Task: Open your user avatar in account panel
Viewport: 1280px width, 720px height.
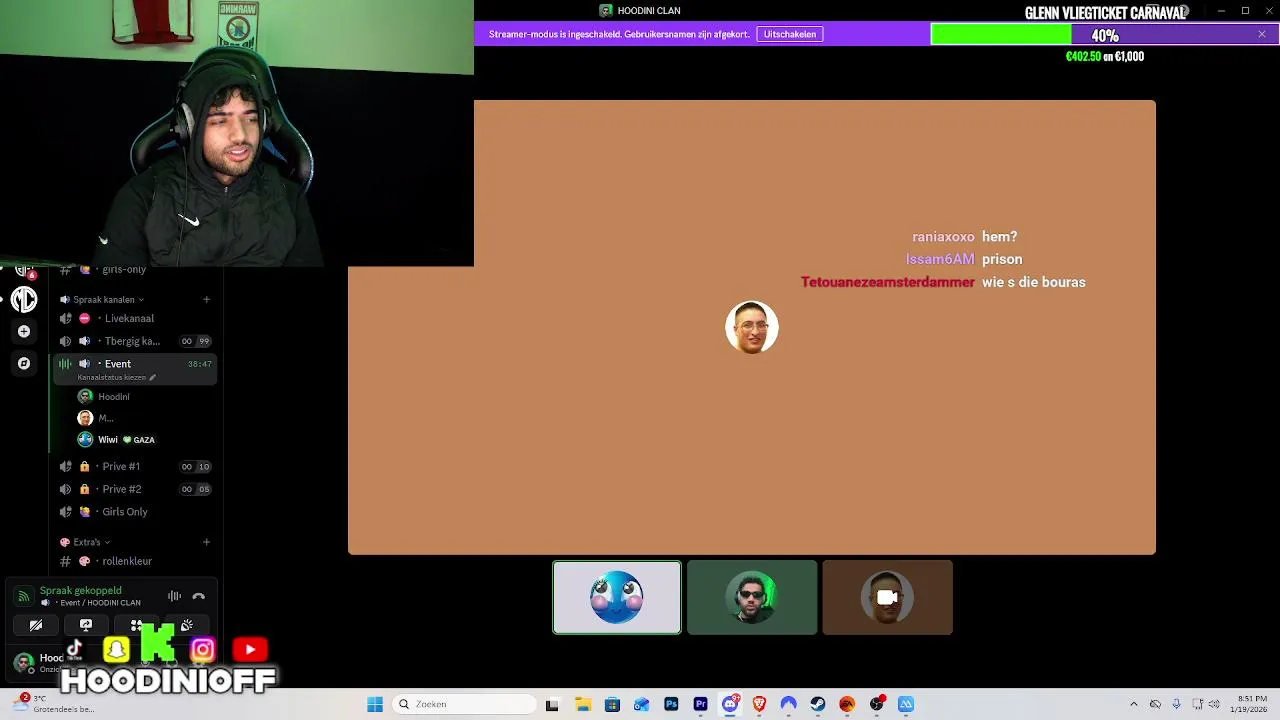Action: 23,662
